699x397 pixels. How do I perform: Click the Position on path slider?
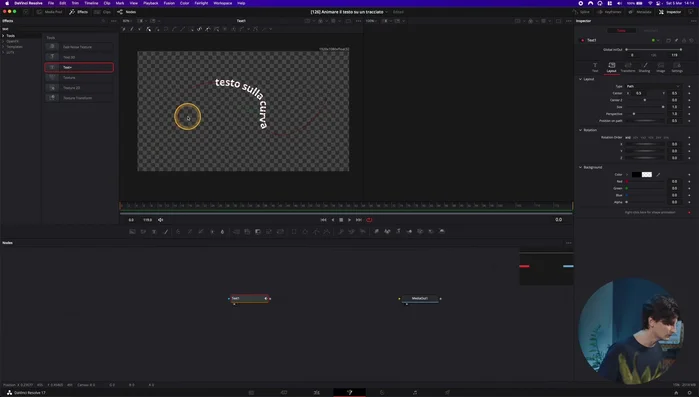coord(645,121)
